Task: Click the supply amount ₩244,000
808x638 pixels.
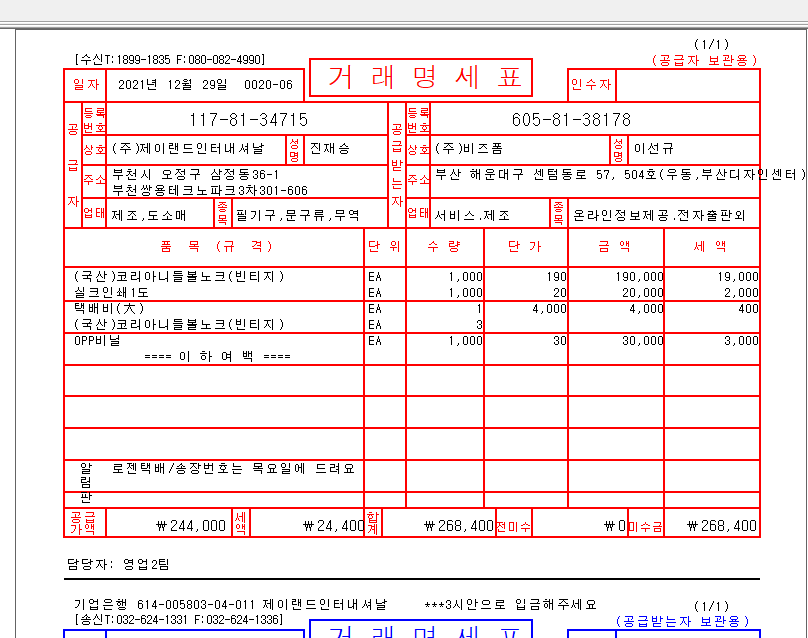Action: click(x=190, y=525)
